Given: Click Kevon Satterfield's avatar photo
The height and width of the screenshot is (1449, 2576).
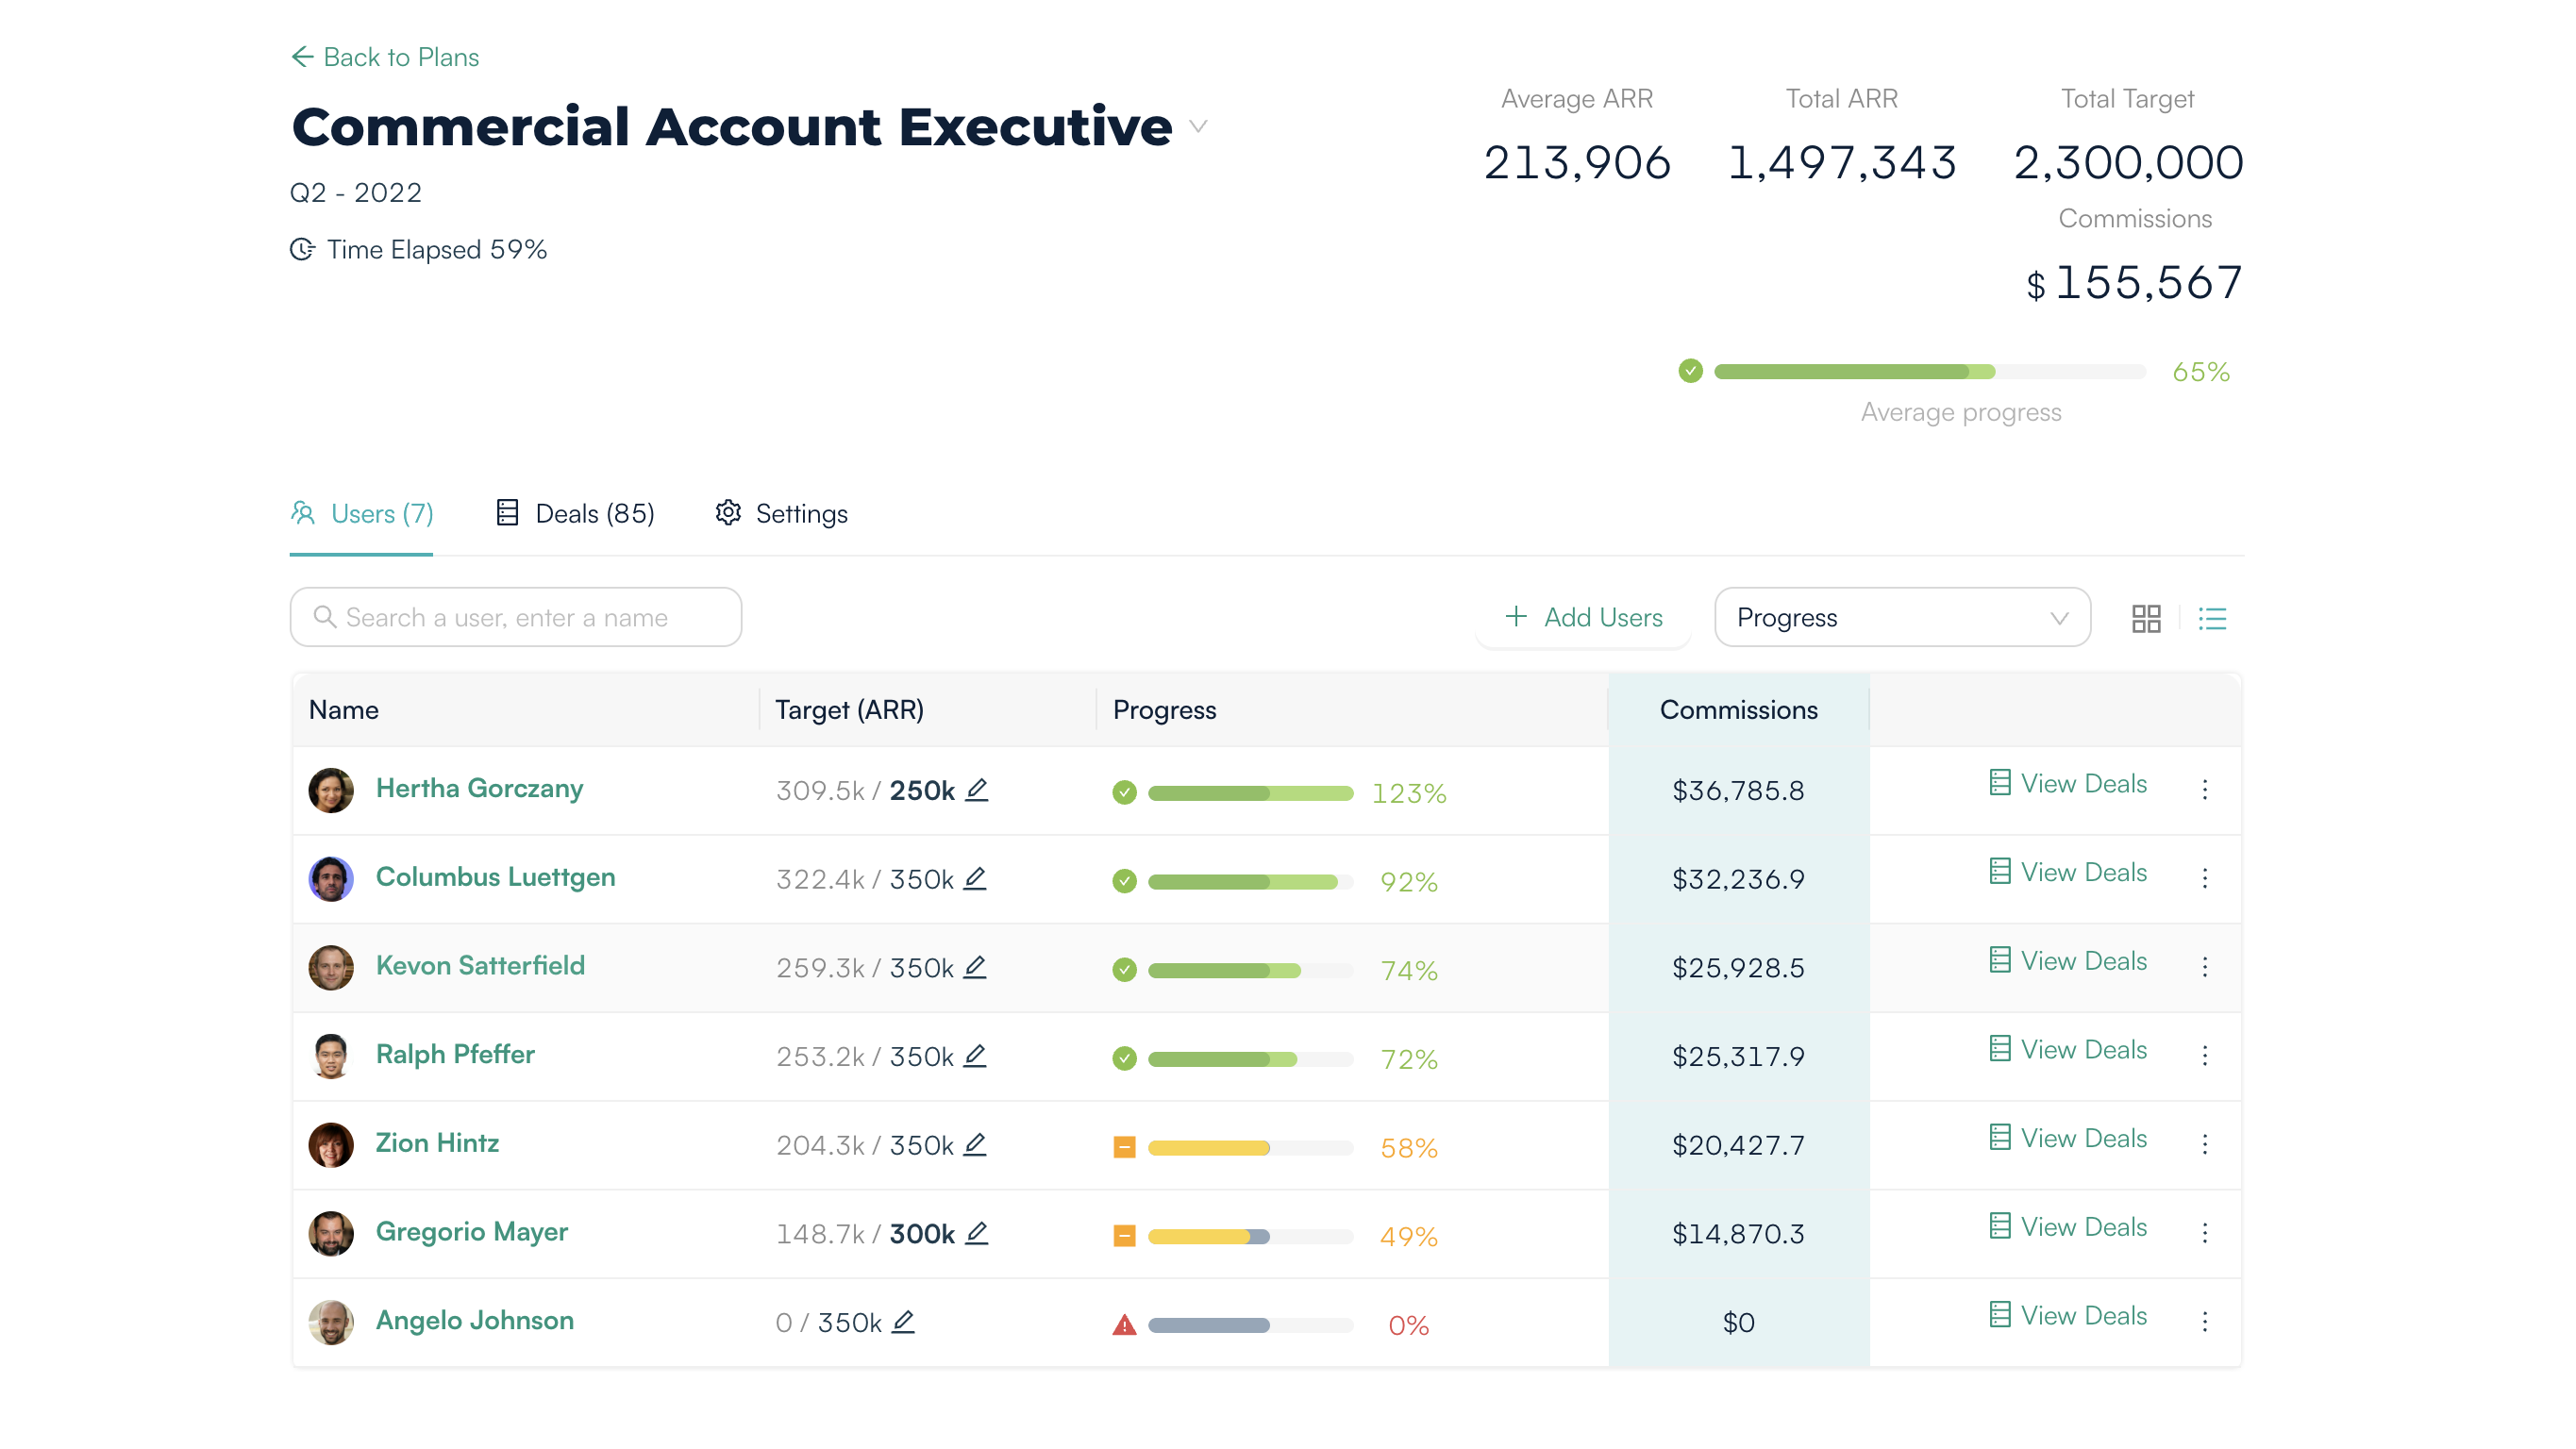Looking at the screenshot, I should click(331, 967).
